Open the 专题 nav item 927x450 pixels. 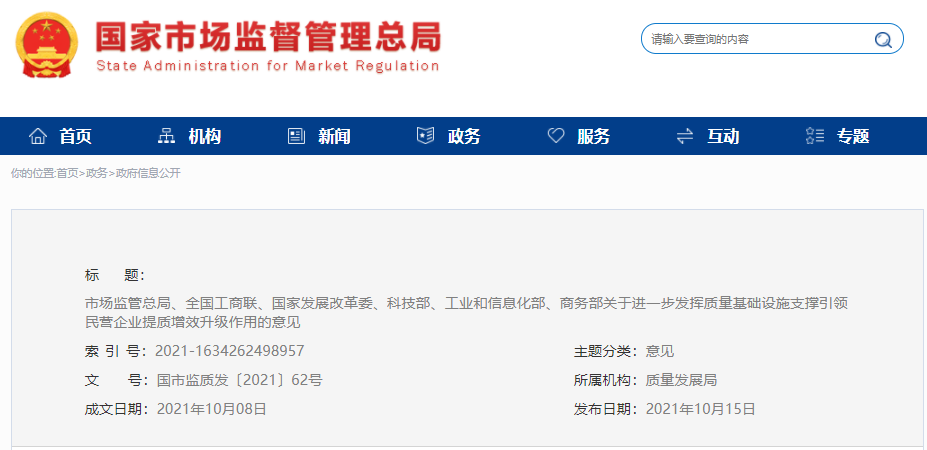[853, 137]
